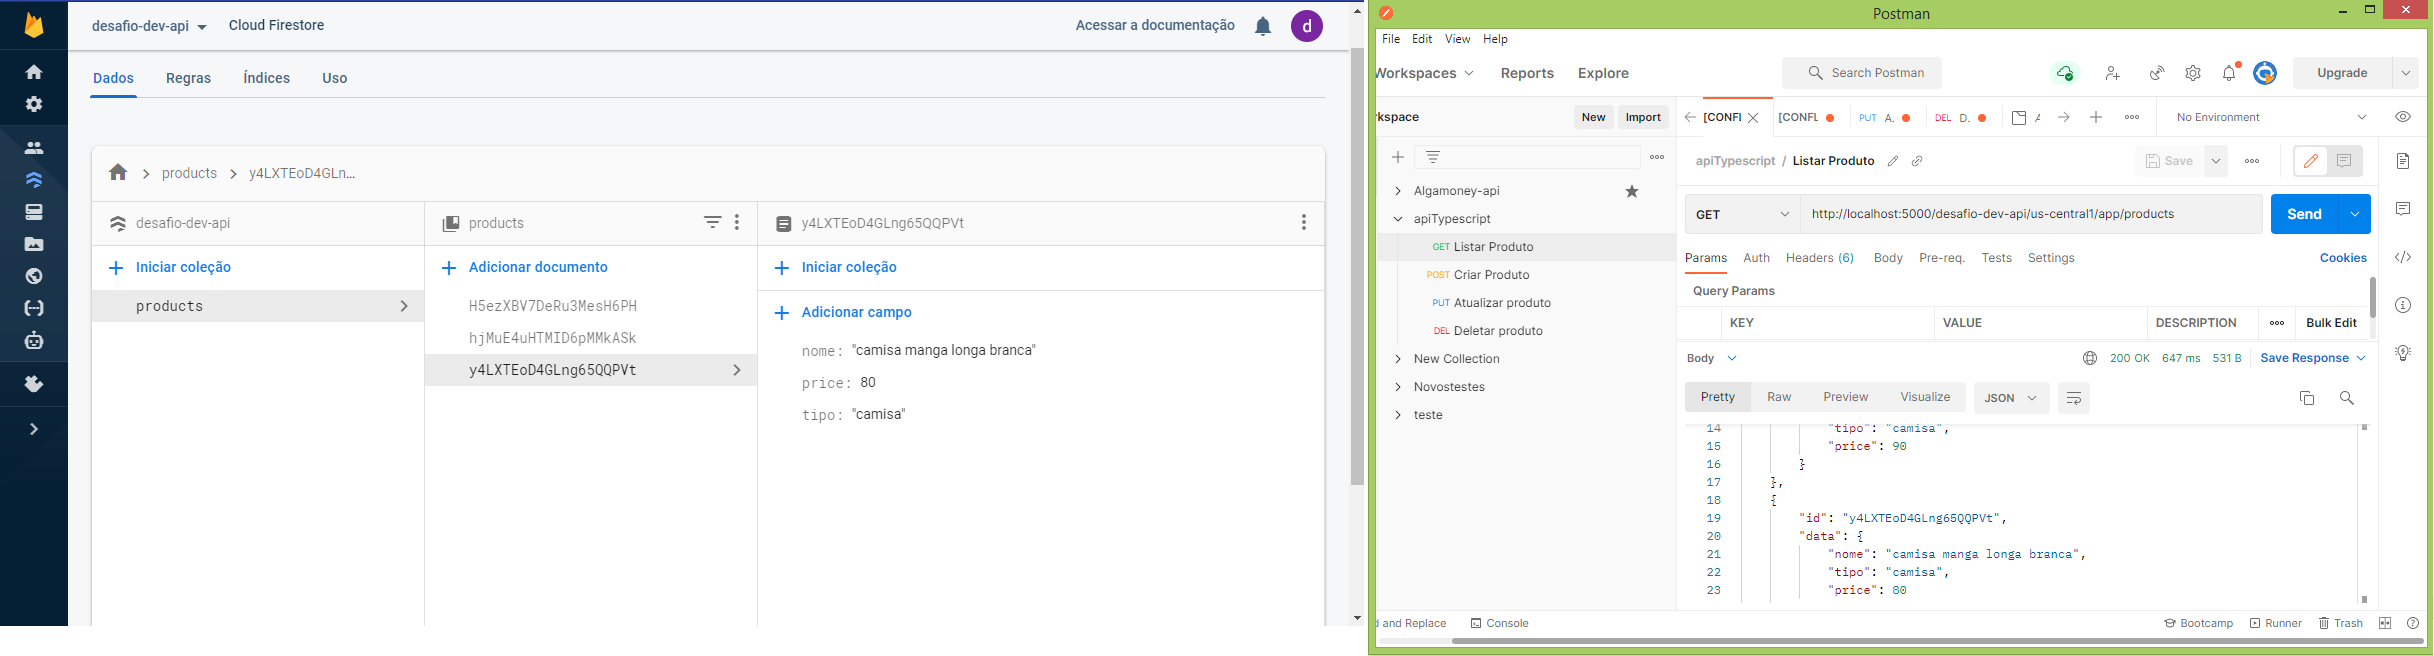Image resolution: width=2434 pixels, height=656 pixels.
Task: Click the blue Send button
Action: (2304, 214)
